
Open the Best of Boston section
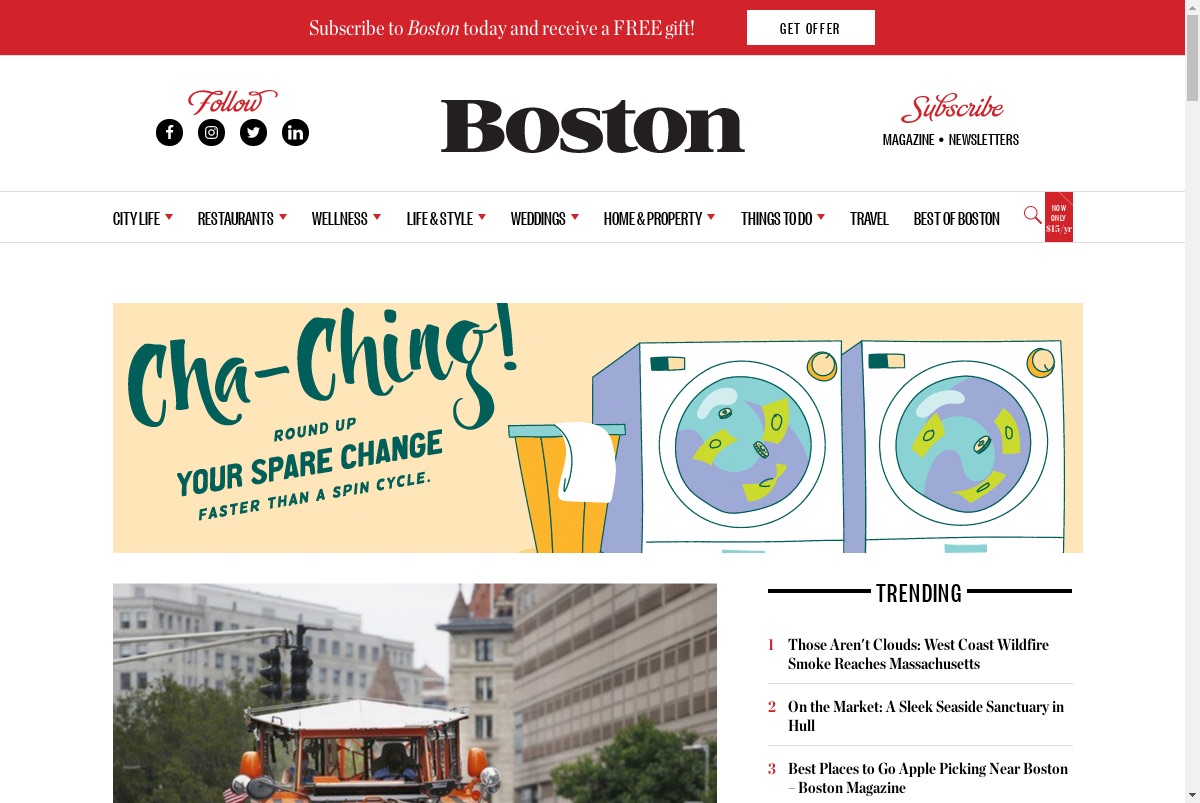click(956, 218)
